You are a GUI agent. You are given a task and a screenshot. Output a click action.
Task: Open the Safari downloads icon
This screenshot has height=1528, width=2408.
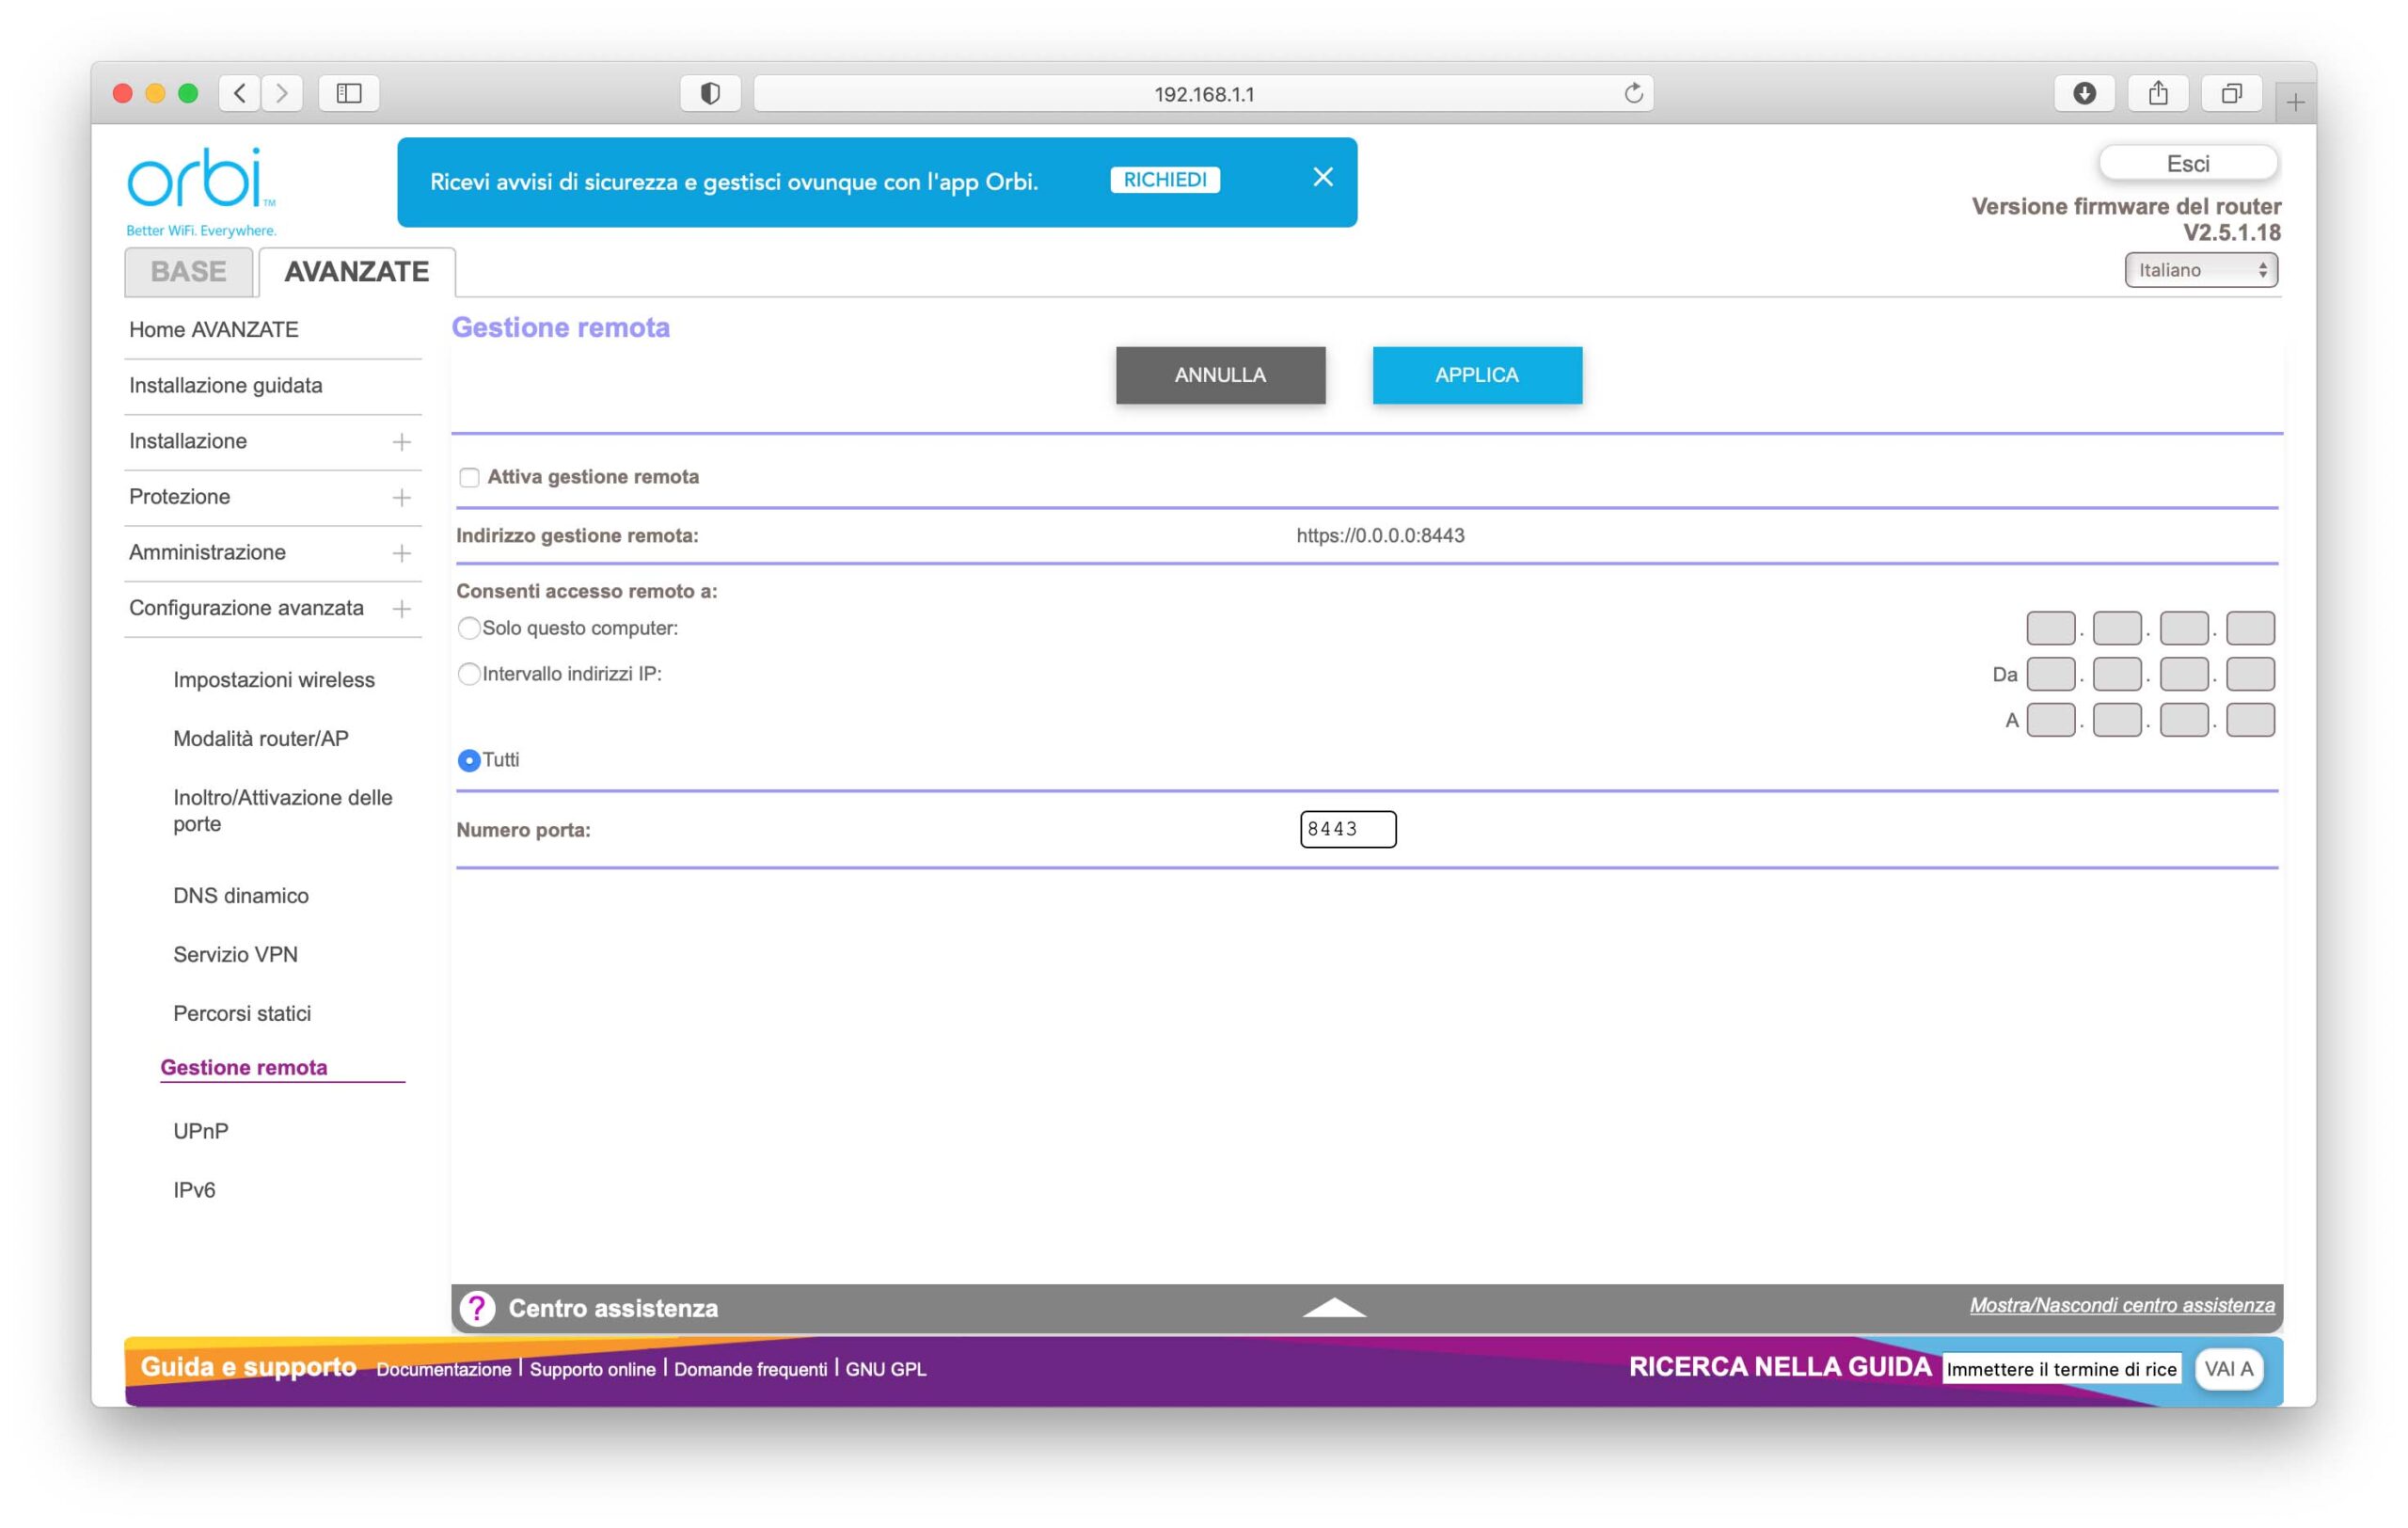coord(2084,93)
